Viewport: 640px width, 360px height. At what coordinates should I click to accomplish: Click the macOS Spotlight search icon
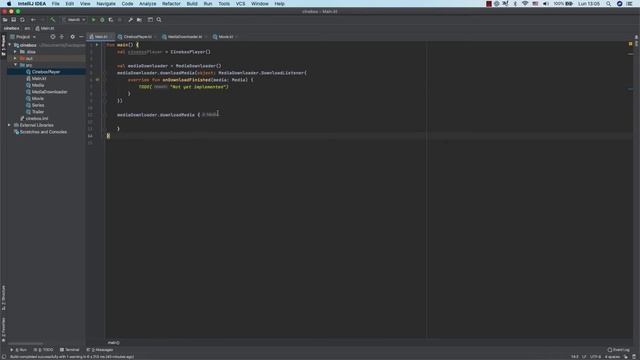[608, 4]
